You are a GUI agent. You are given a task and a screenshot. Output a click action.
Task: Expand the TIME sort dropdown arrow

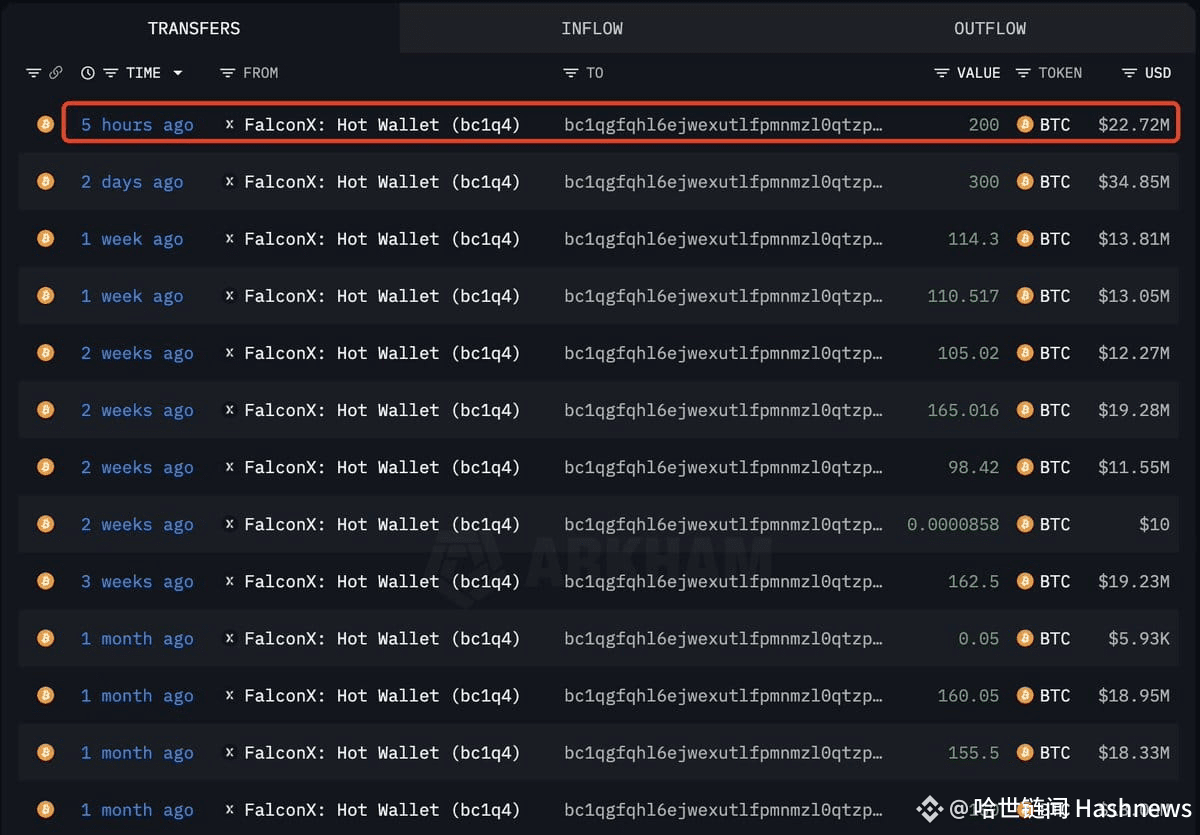click(x=178, y=73)
